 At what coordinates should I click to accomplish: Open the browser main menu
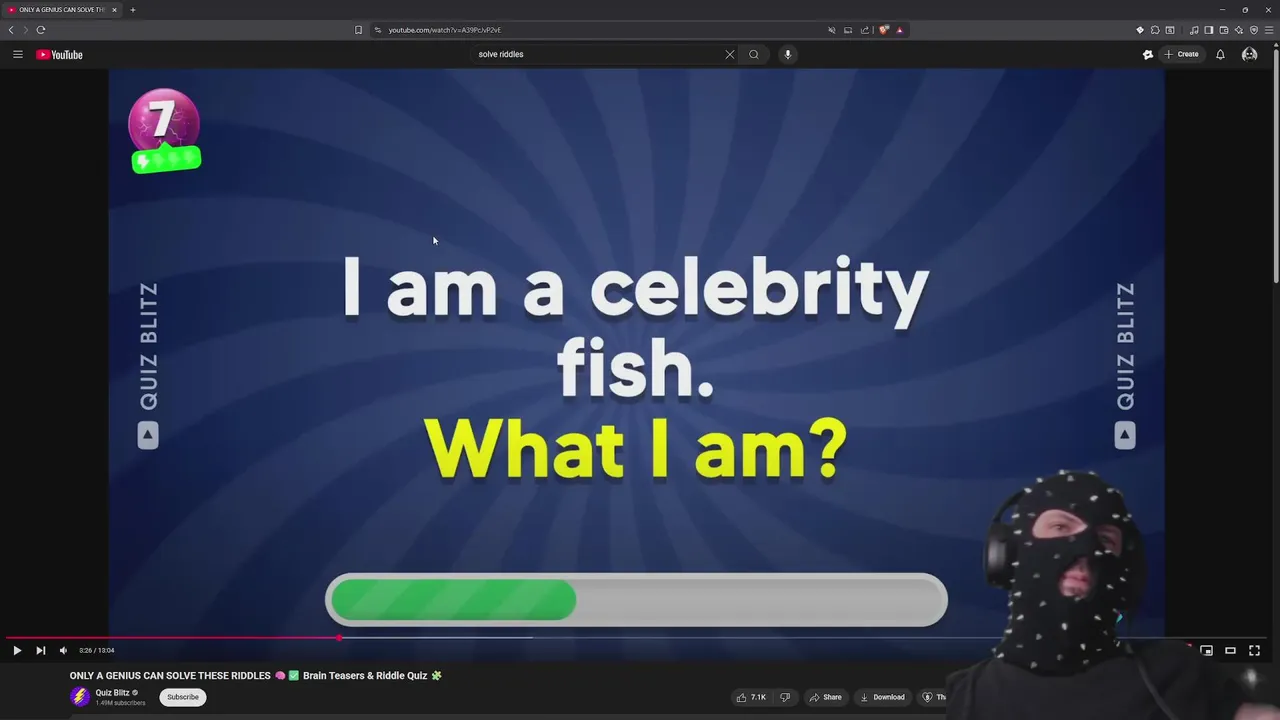click(x=1269, y=30)
